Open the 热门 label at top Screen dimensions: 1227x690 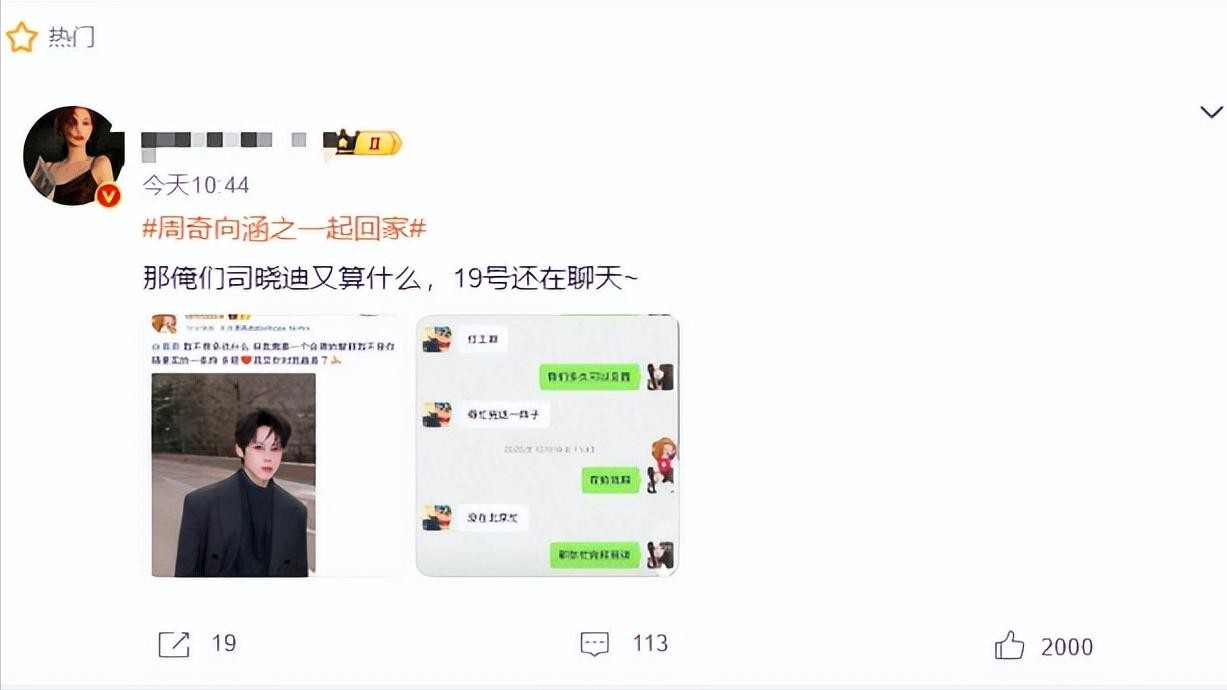click(72, 38)
